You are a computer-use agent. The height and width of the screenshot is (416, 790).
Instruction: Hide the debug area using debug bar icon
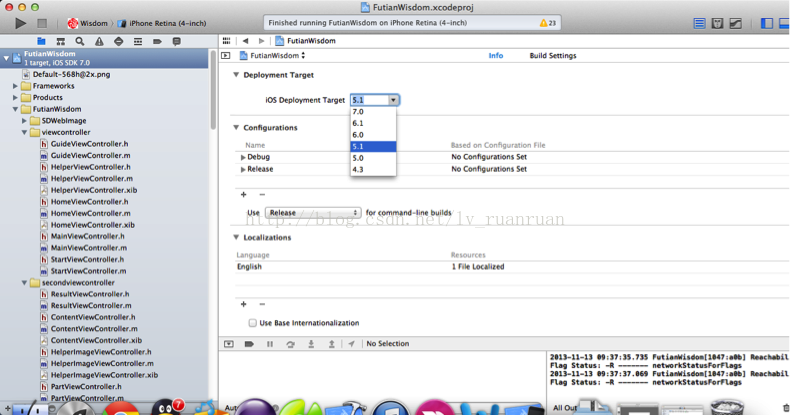tap(229, 343)
